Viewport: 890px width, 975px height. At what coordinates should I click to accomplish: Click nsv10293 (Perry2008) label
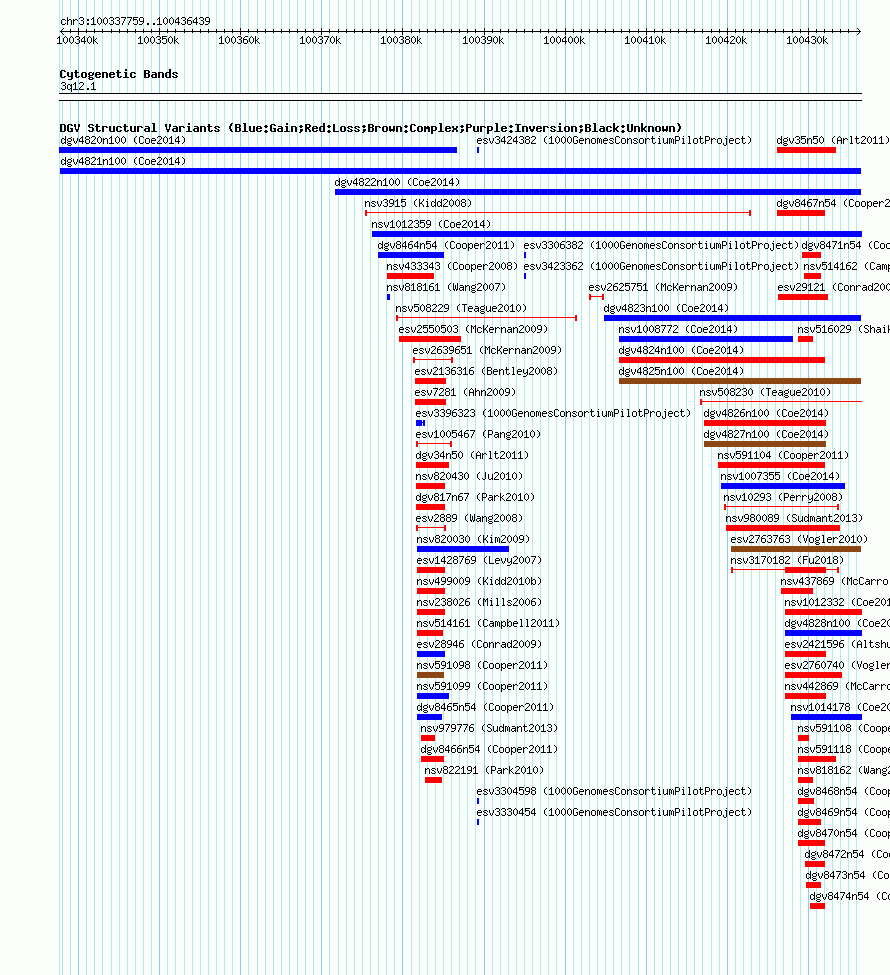point(783,497)
